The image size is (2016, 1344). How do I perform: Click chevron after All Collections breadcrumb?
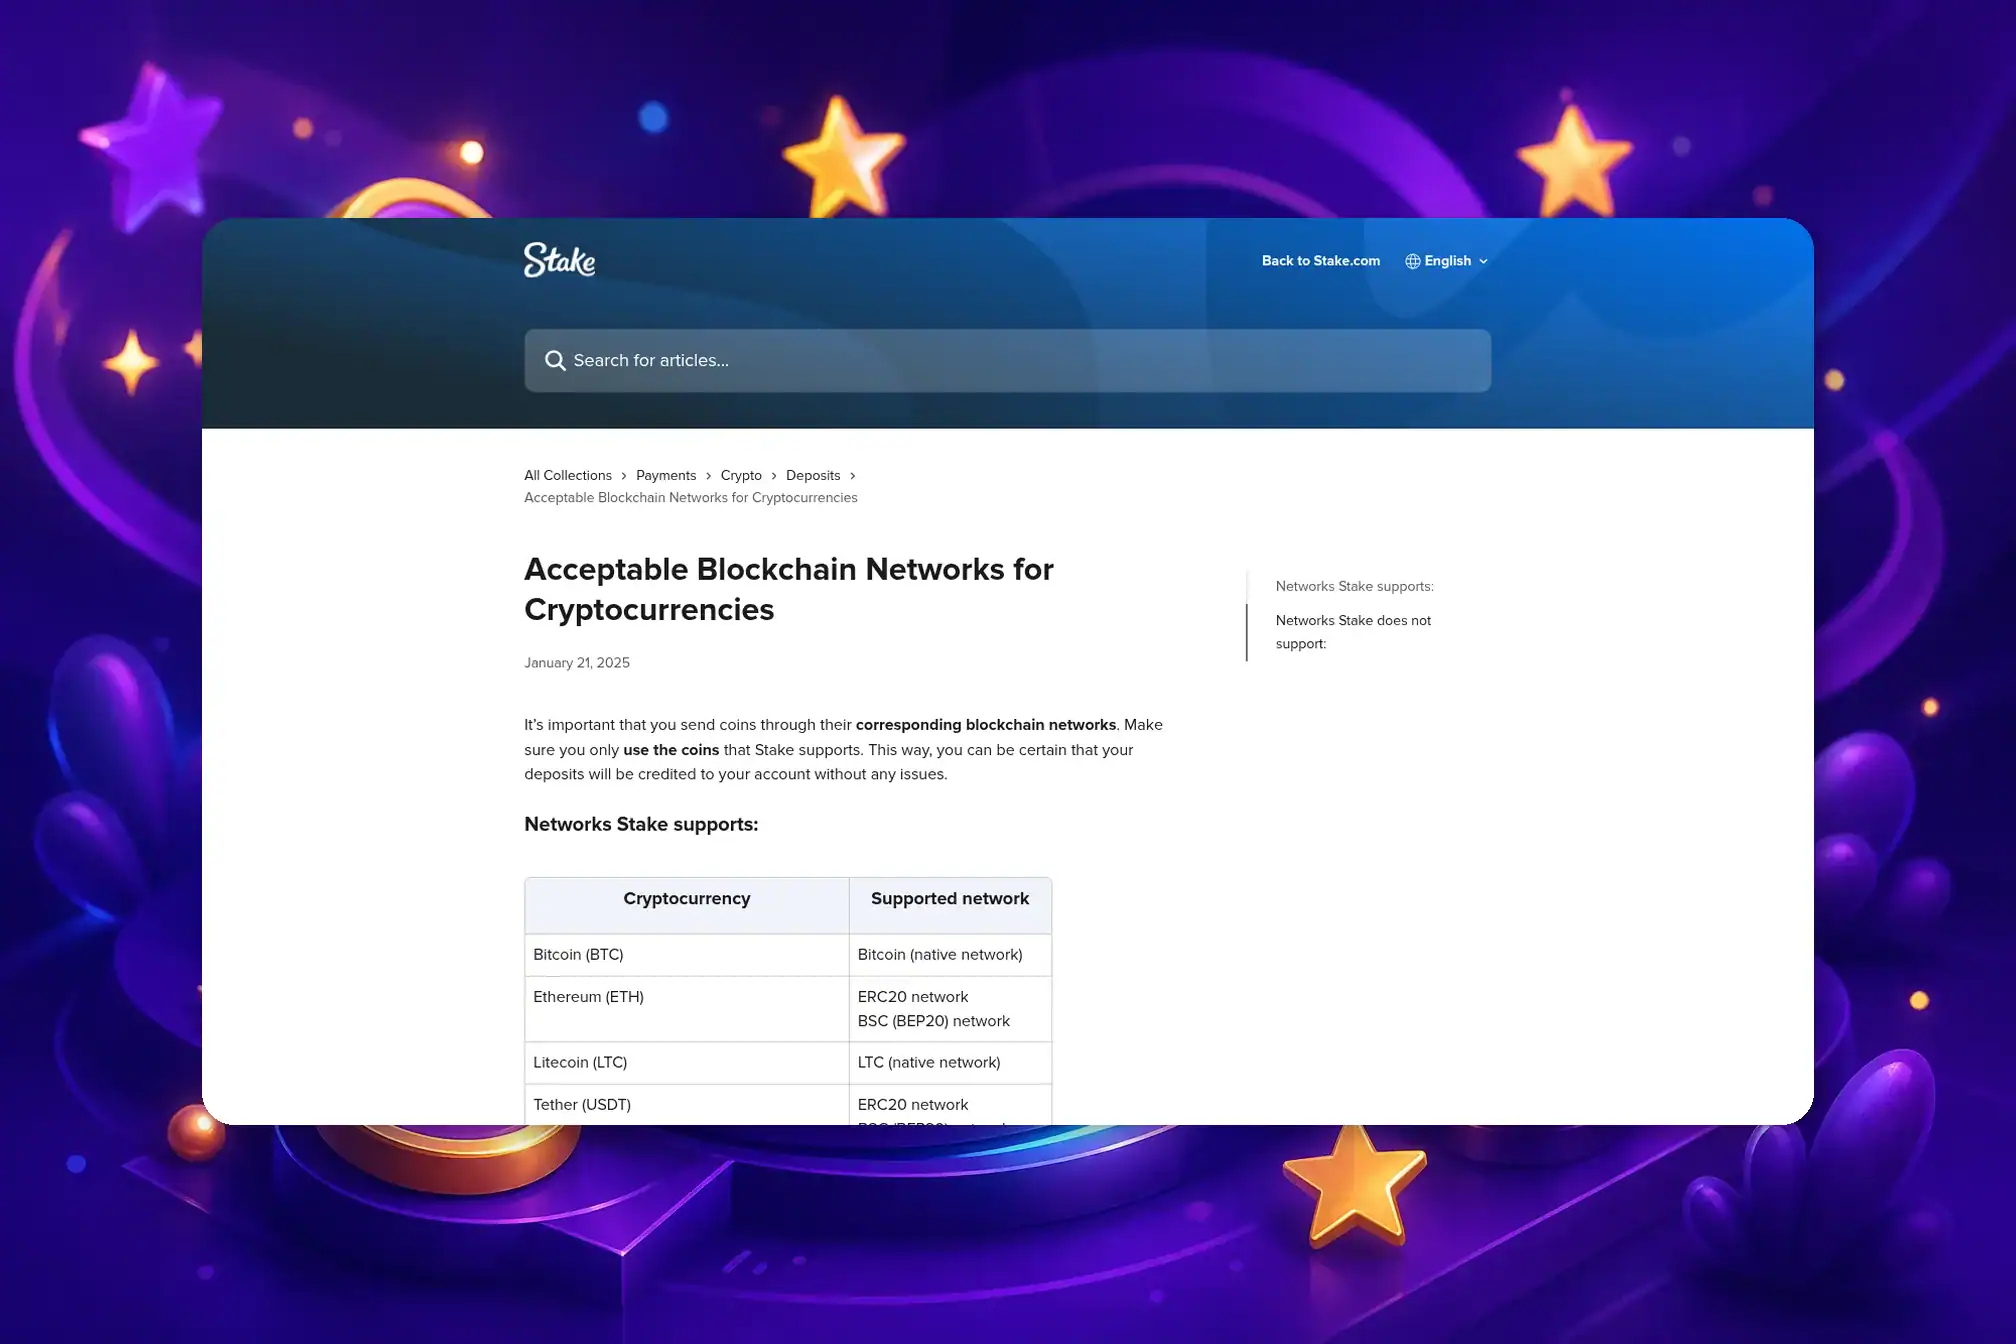pos(624,476)
